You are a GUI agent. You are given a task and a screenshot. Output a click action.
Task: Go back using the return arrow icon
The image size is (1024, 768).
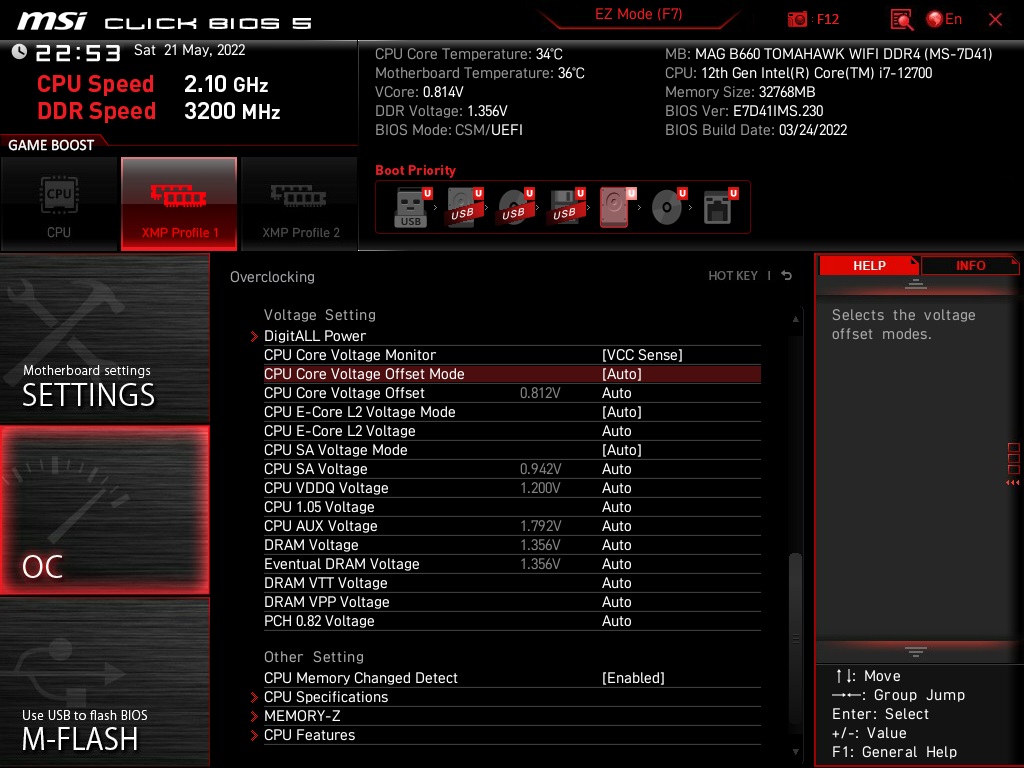787,276
